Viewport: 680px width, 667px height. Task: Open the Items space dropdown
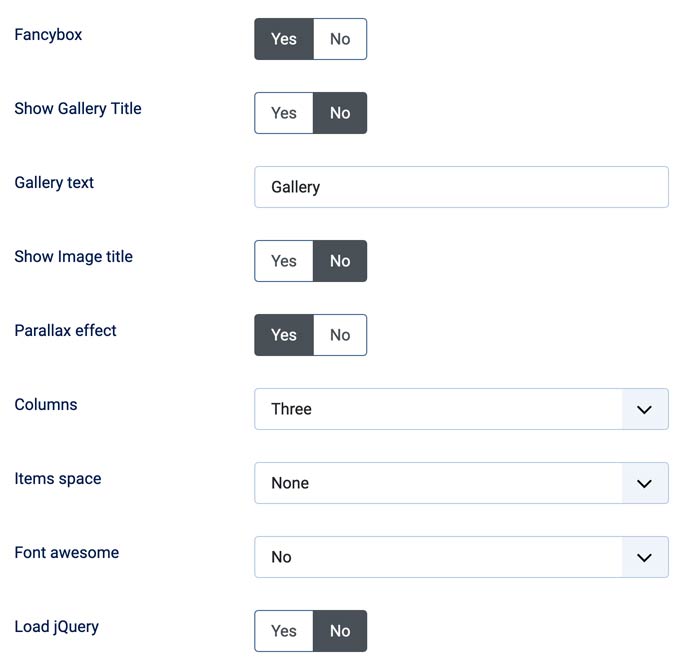click(x=438, y=483)
